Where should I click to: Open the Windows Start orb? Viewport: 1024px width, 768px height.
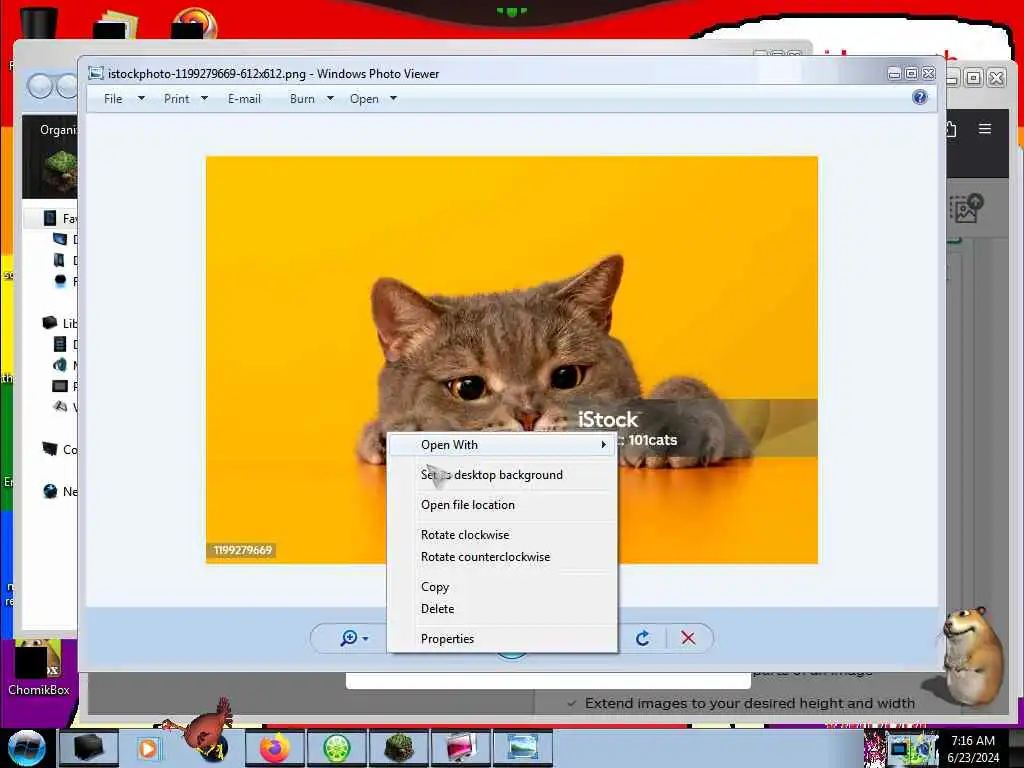point(27,748)
